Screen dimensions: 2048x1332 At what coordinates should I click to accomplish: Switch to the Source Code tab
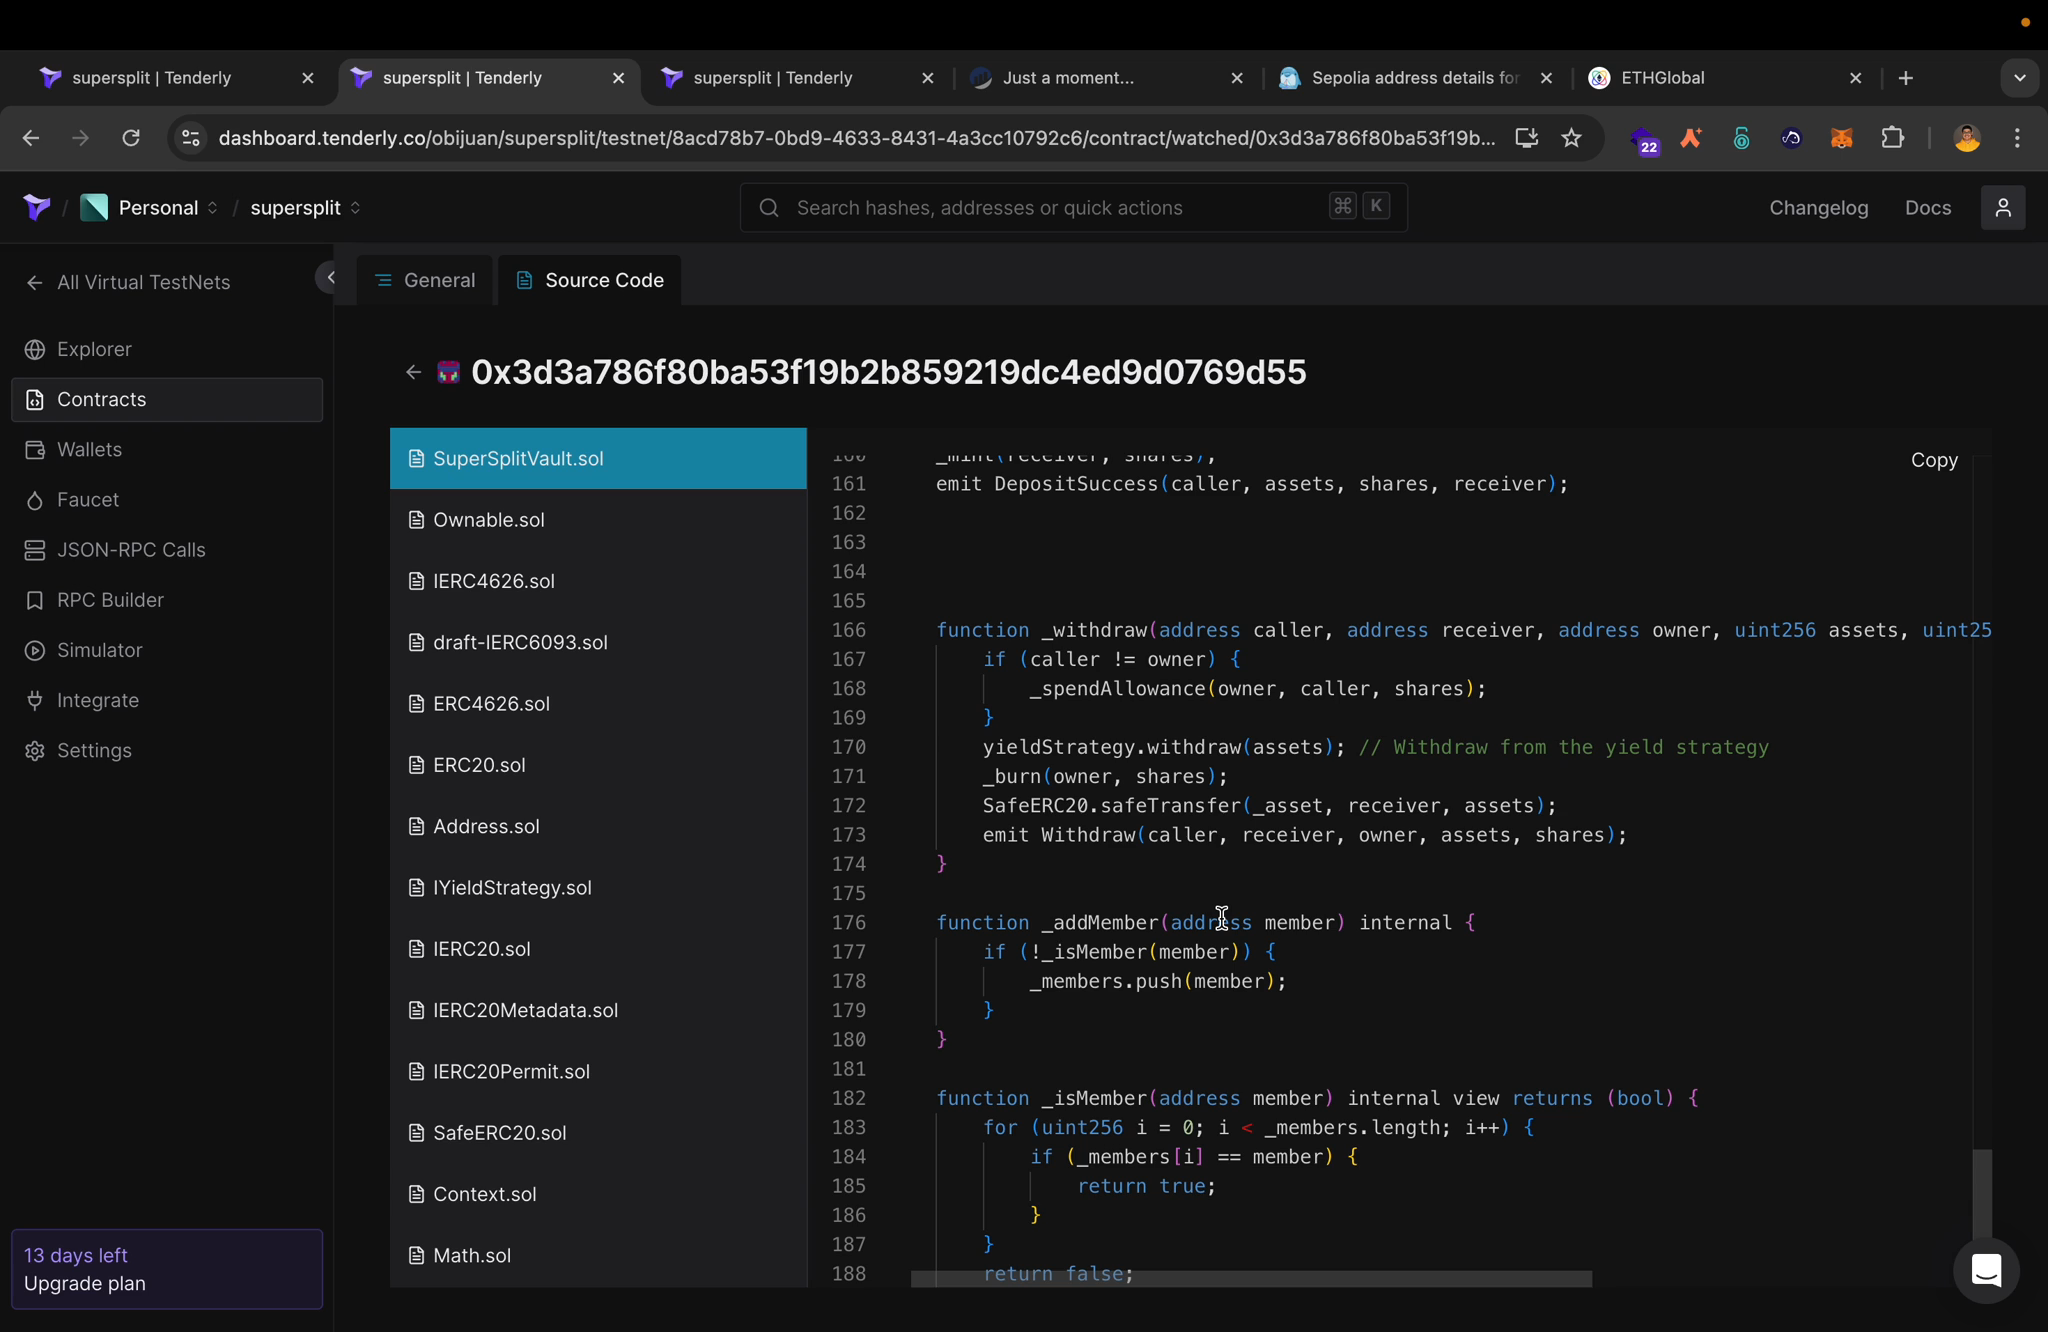(590, 280)
